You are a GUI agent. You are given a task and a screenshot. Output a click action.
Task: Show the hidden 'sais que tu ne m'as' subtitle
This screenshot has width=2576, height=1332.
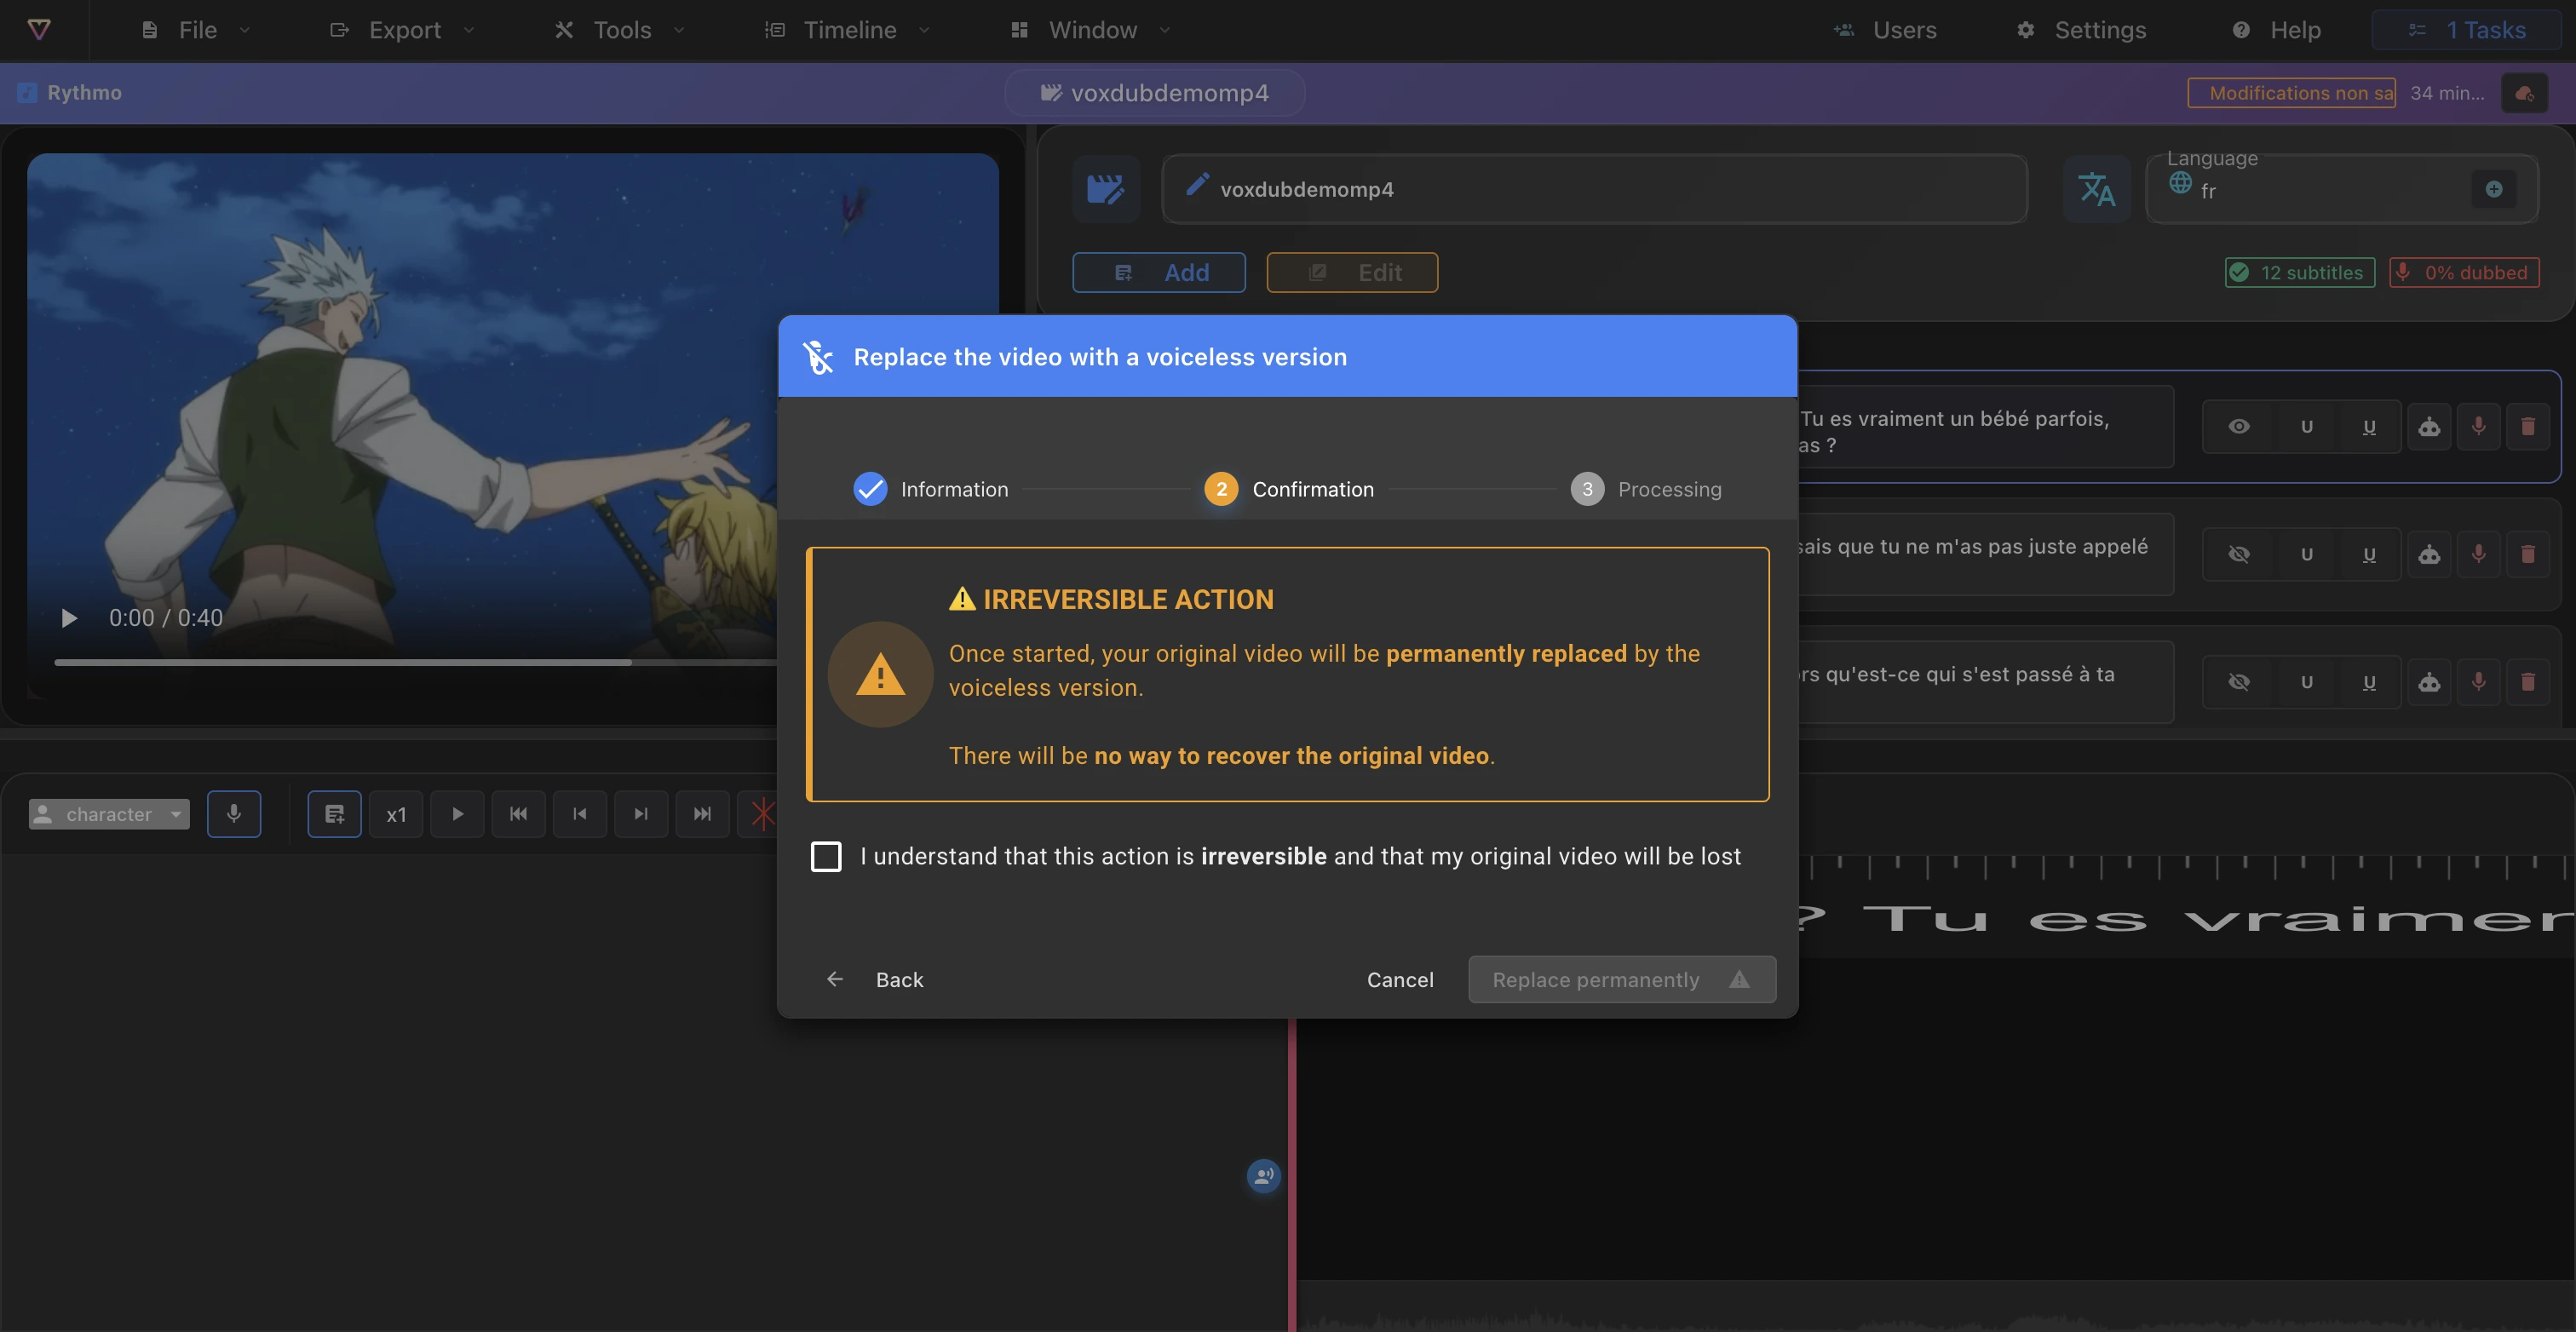[2239, 554]
